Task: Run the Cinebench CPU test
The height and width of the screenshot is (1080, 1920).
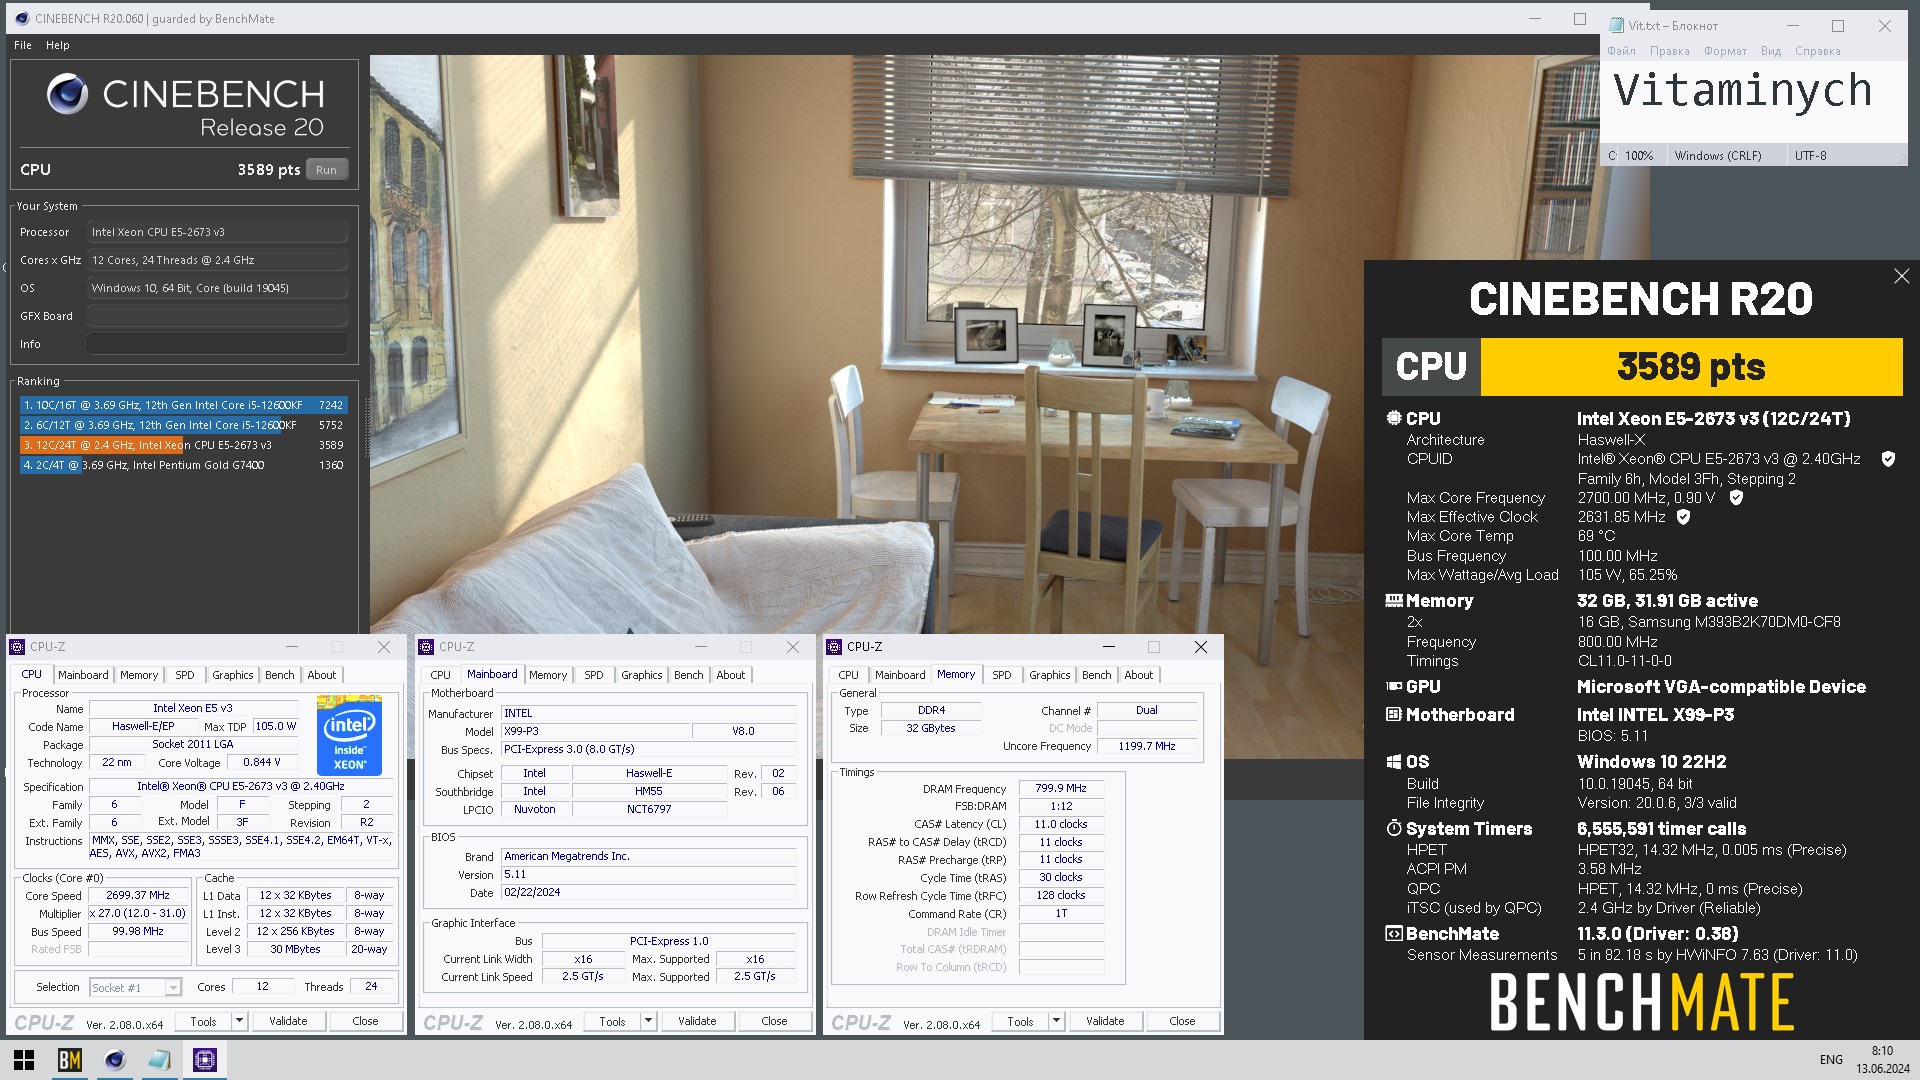Action: click(326, 170)
